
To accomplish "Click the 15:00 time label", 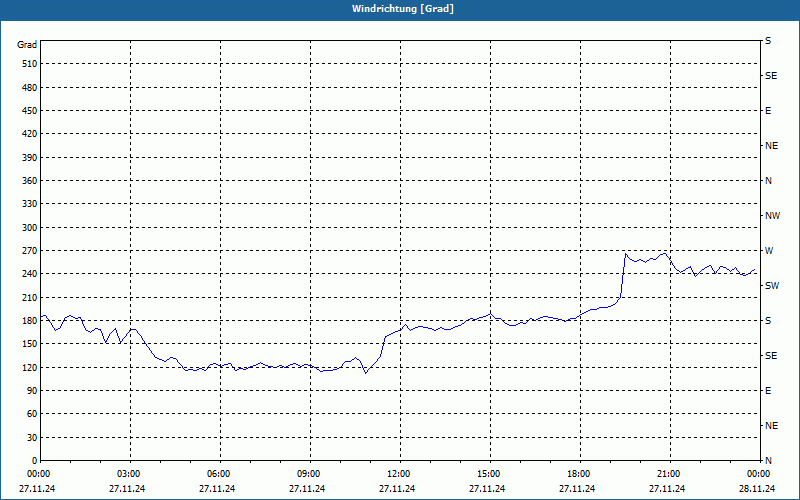I will click(490, 474).
